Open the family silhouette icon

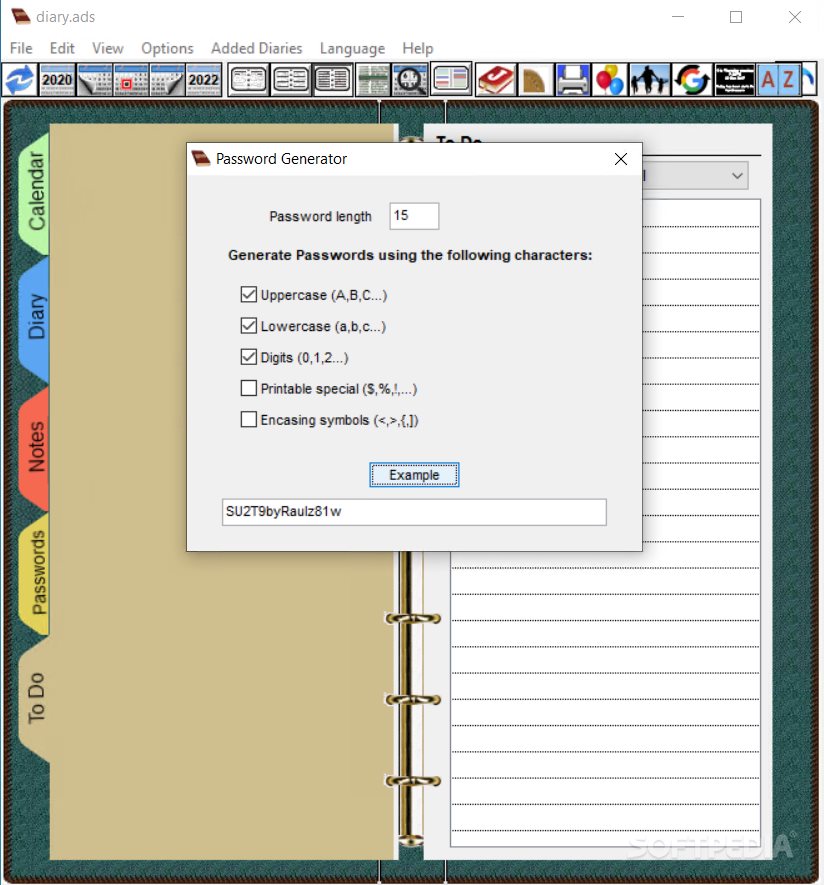pyautogui.click(x=650, y=80)
